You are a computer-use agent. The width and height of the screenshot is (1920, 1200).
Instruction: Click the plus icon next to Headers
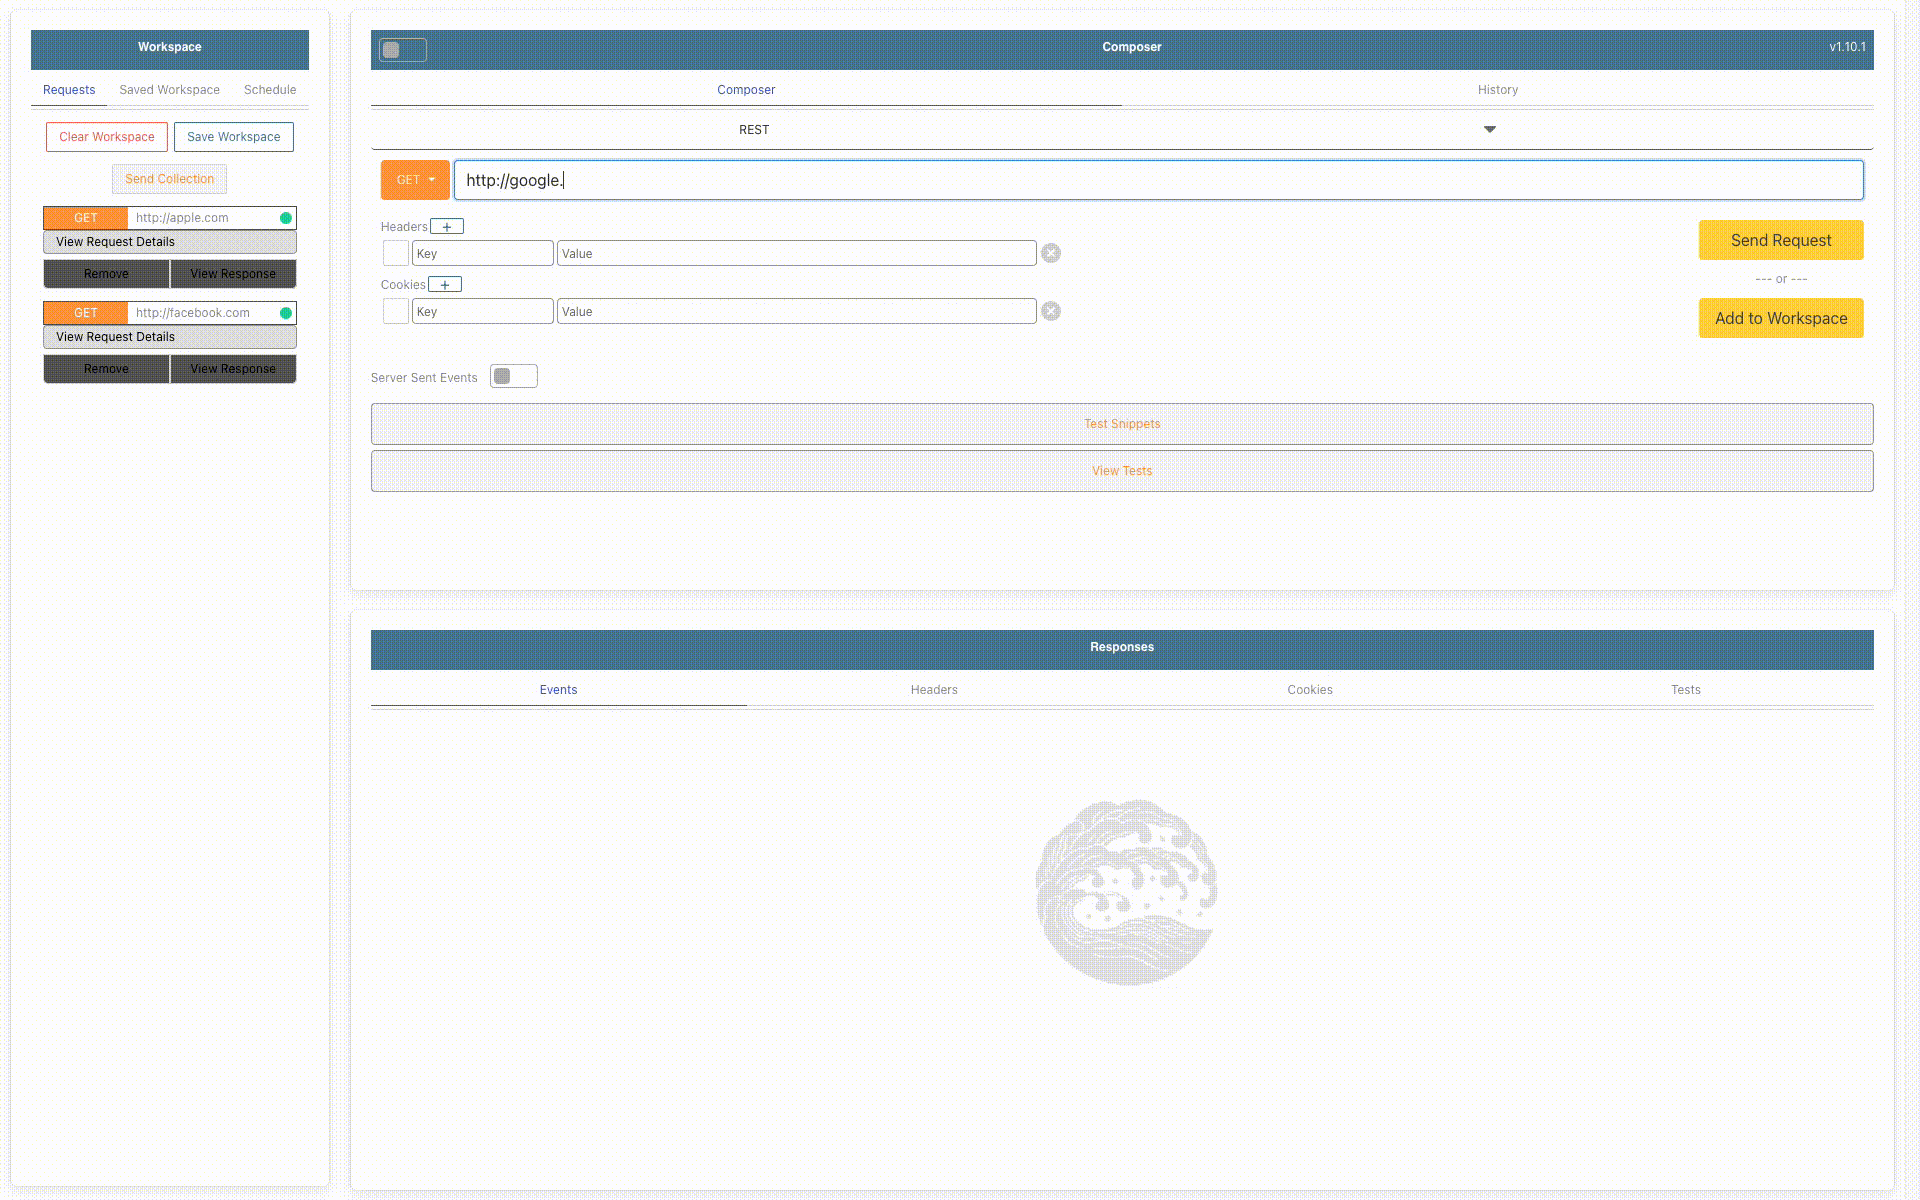[447, 227]
